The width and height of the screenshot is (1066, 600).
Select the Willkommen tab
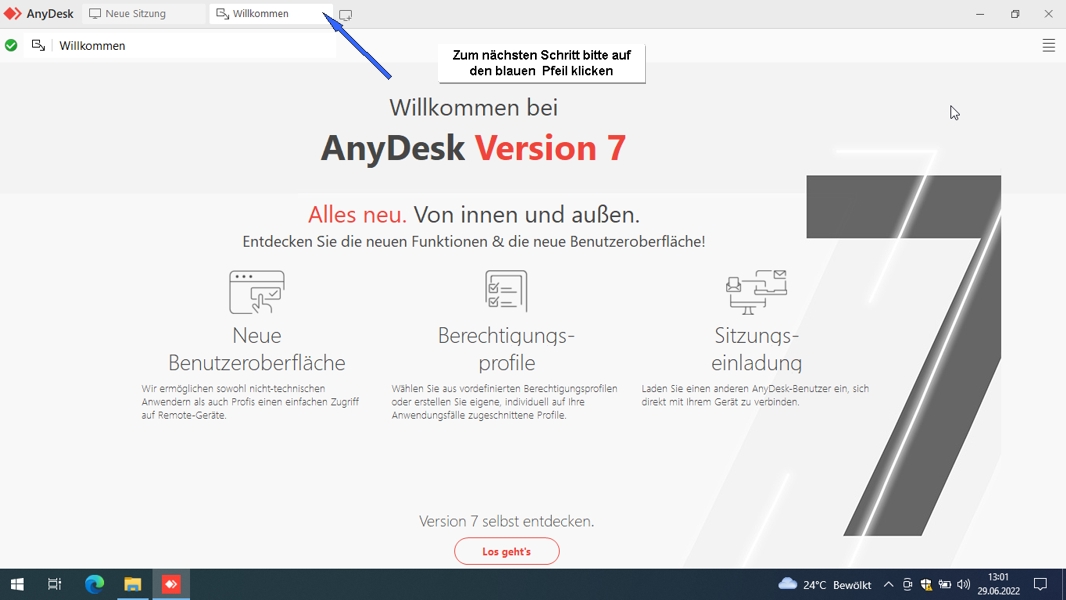point(260,14)
